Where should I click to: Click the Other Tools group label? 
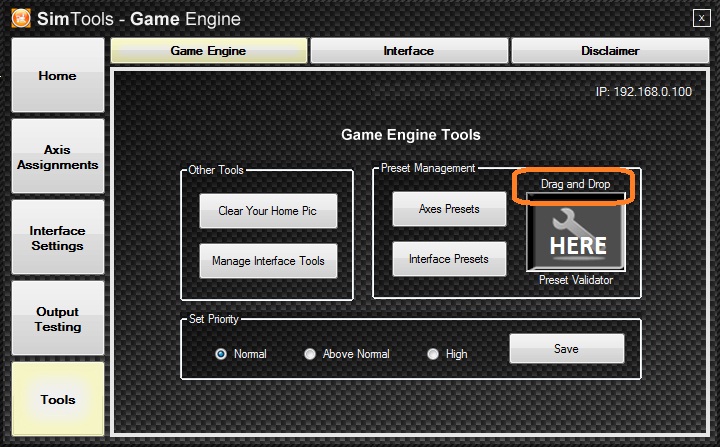pos(216,170)
